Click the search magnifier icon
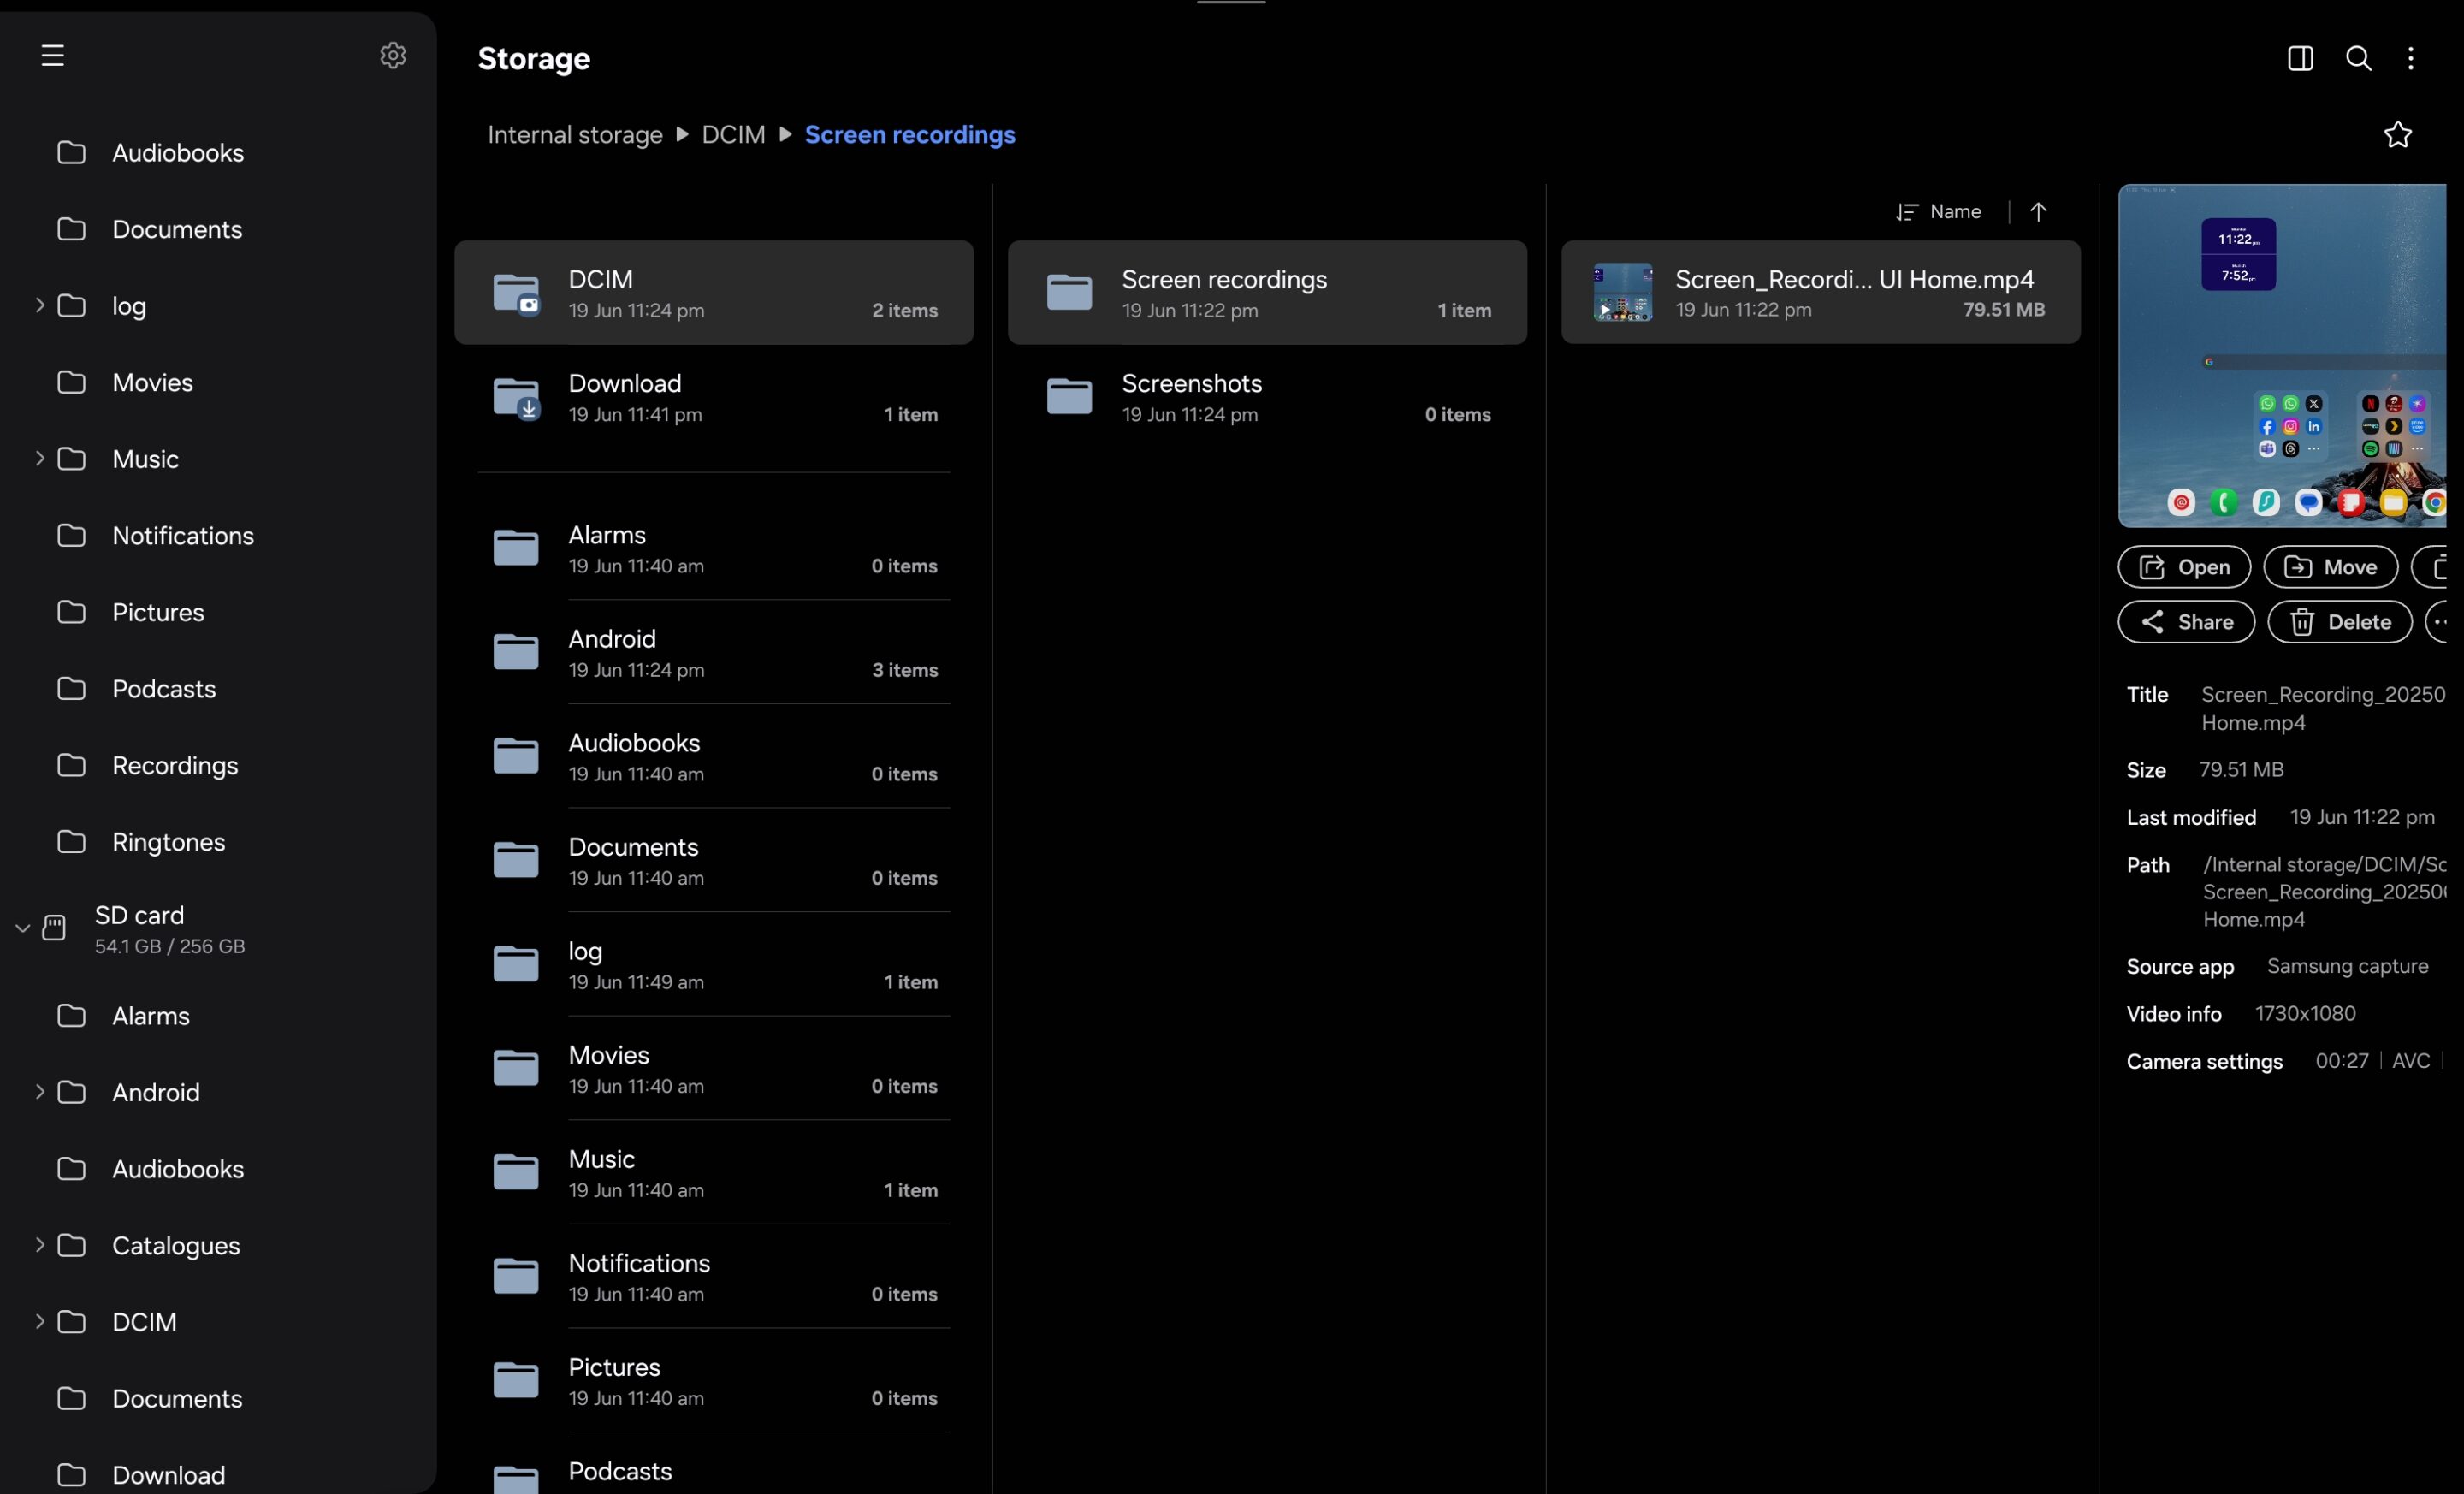The height and width of the screenshot is (1494, 2464). coord(2358,59)
